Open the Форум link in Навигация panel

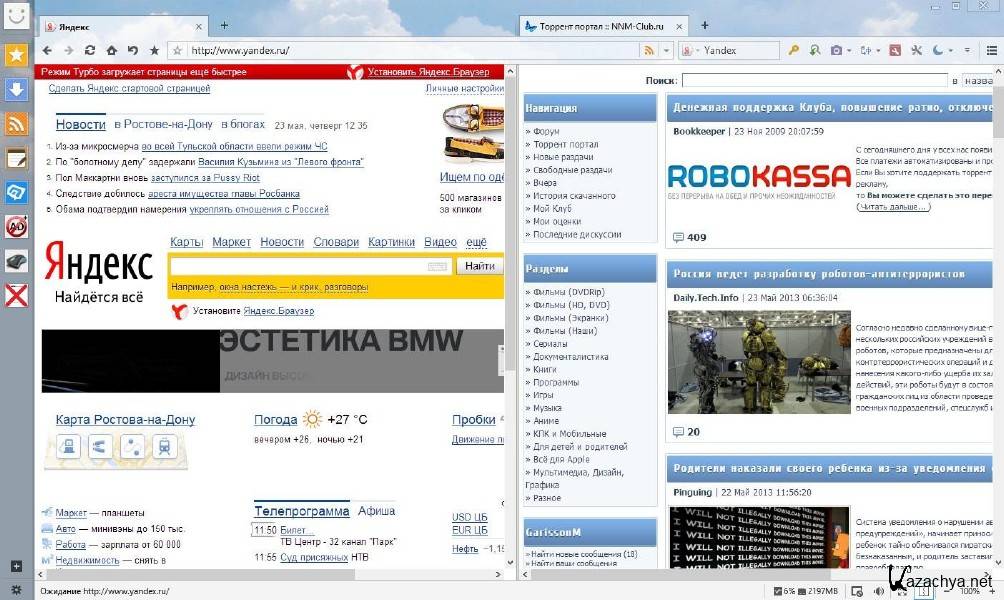(x=546, y=131)
